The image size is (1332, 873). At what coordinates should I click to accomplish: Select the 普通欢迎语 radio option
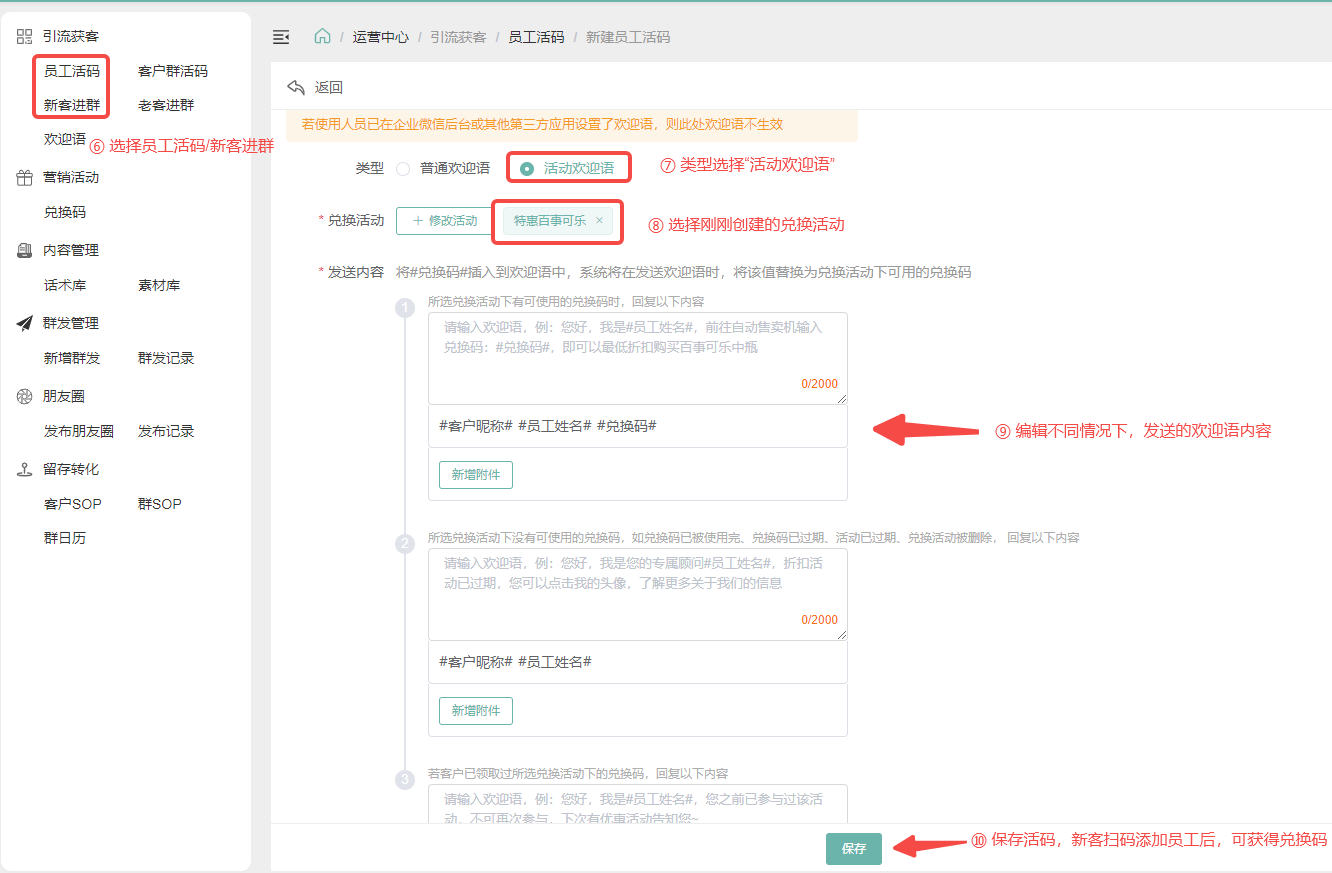pyautogui.click(x=403, y=169)
